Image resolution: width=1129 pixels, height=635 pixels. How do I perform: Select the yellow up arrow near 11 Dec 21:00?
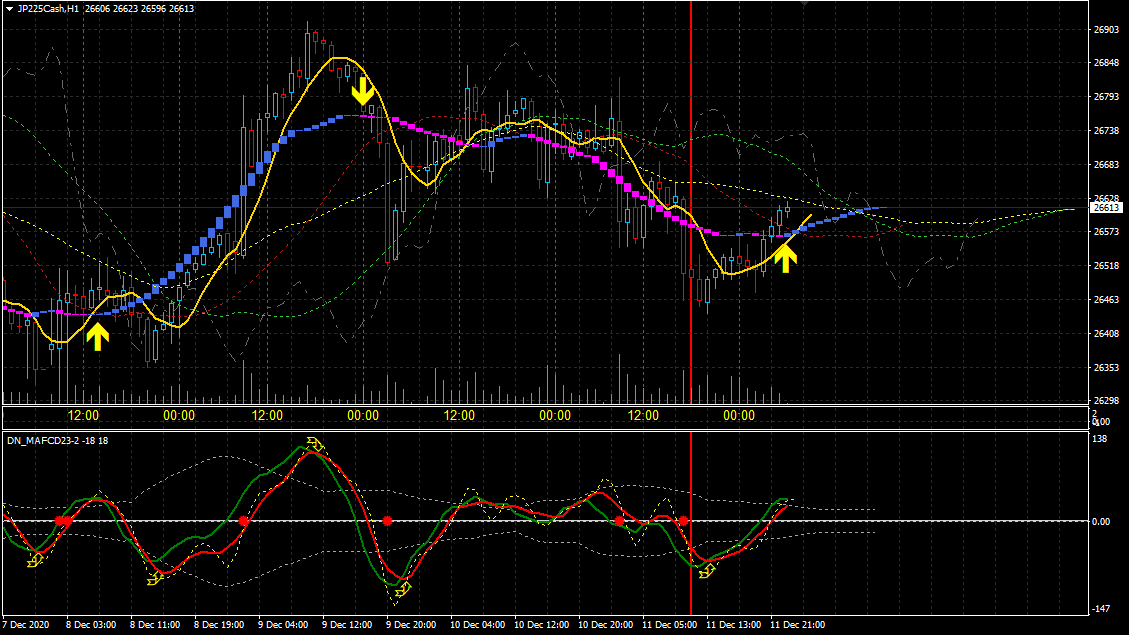pyautogui.click(x=786, y=258)
